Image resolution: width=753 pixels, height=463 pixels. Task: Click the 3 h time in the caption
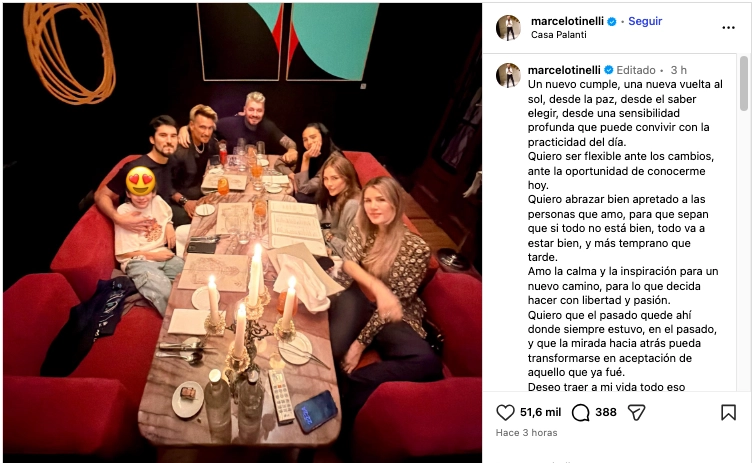[679, 70]
